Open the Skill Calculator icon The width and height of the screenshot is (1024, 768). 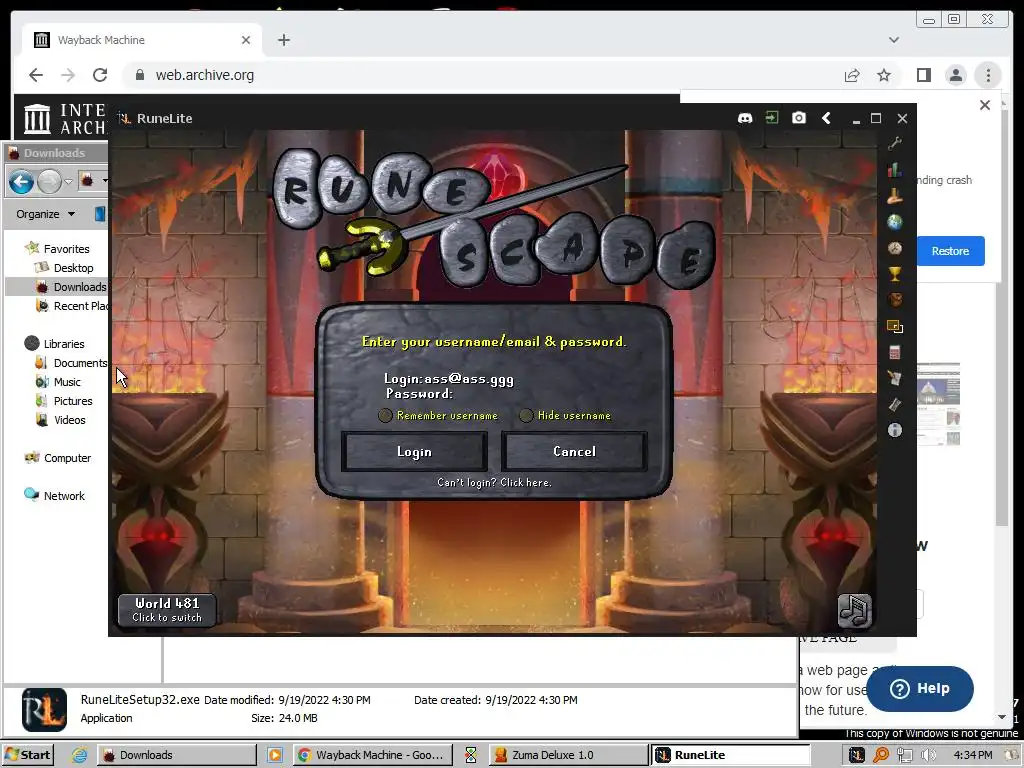click(x=895, y=352)
